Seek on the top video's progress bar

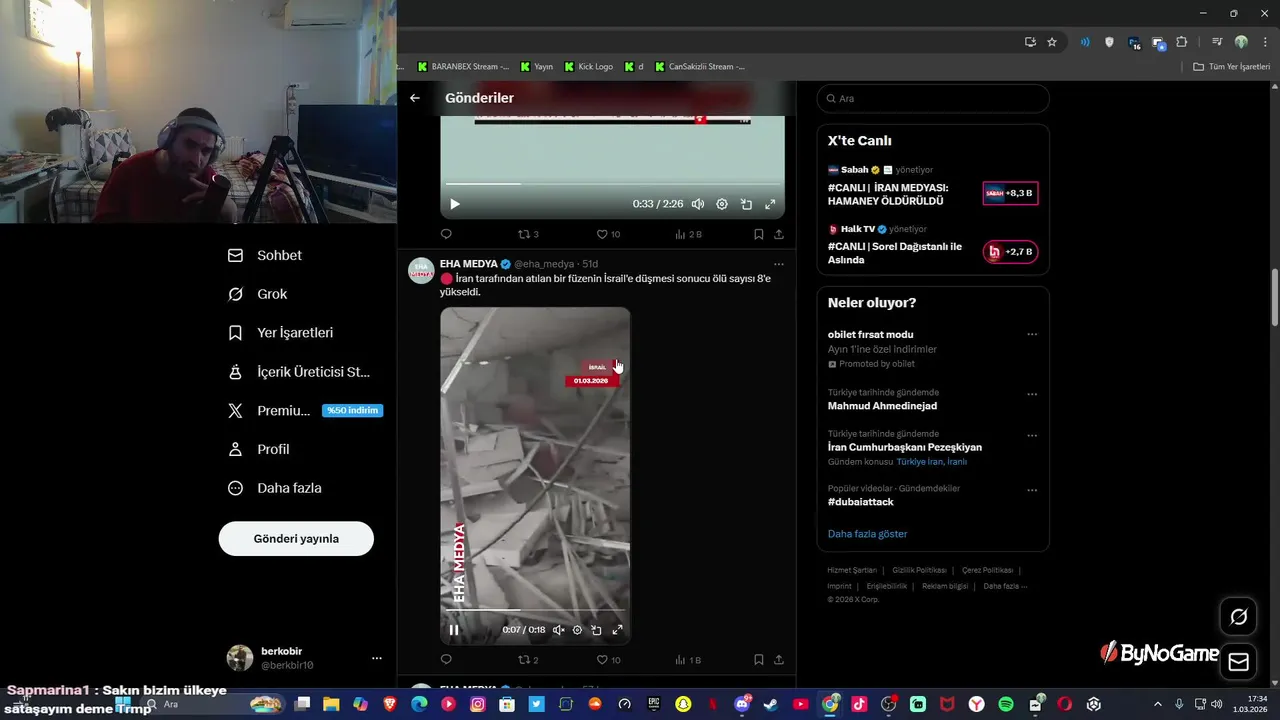coord(612,184)
